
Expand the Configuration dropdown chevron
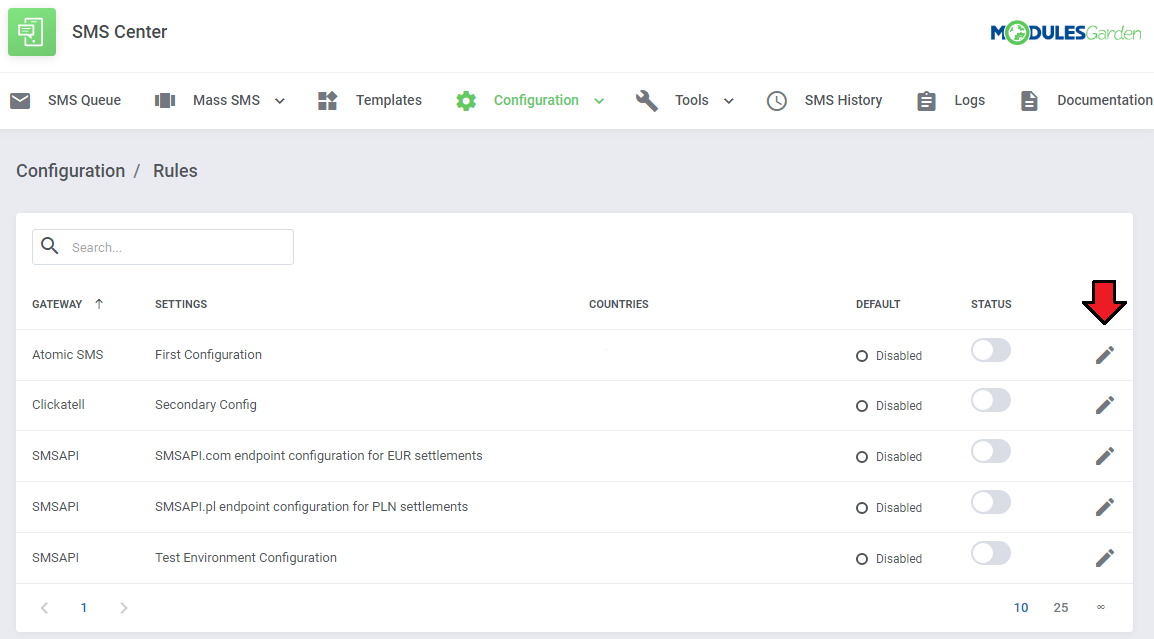coord(599,101)
